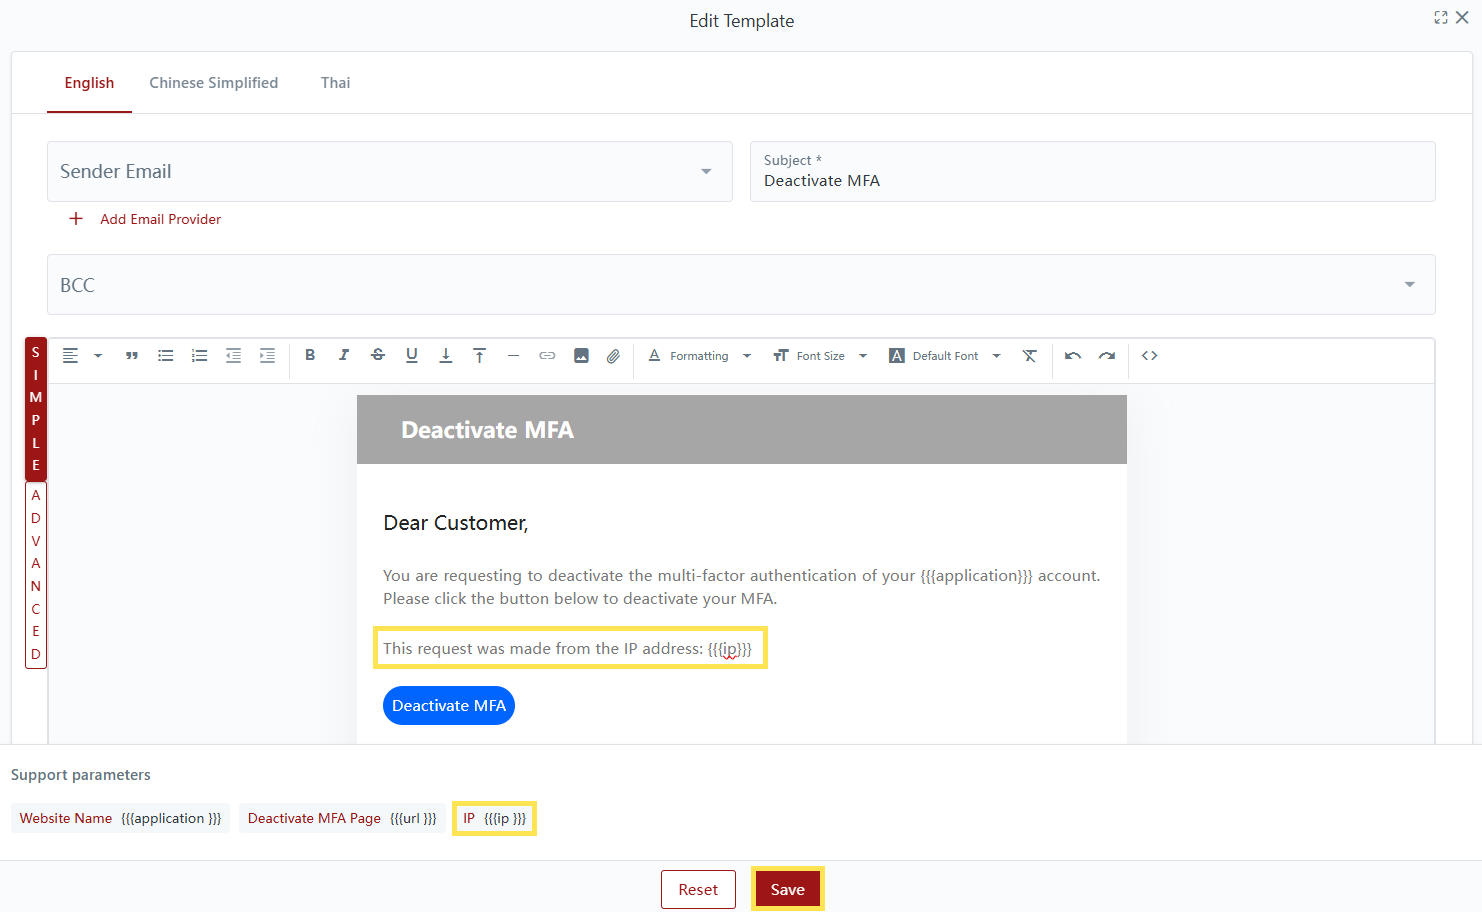Toggle bold formatting in editor toolbar

click(x=310, y=355)
